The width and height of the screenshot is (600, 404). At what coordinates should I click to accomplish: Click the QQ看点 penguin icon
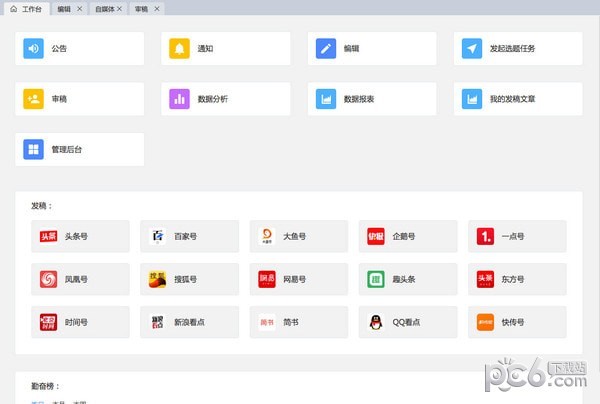(x=376, y=322)
